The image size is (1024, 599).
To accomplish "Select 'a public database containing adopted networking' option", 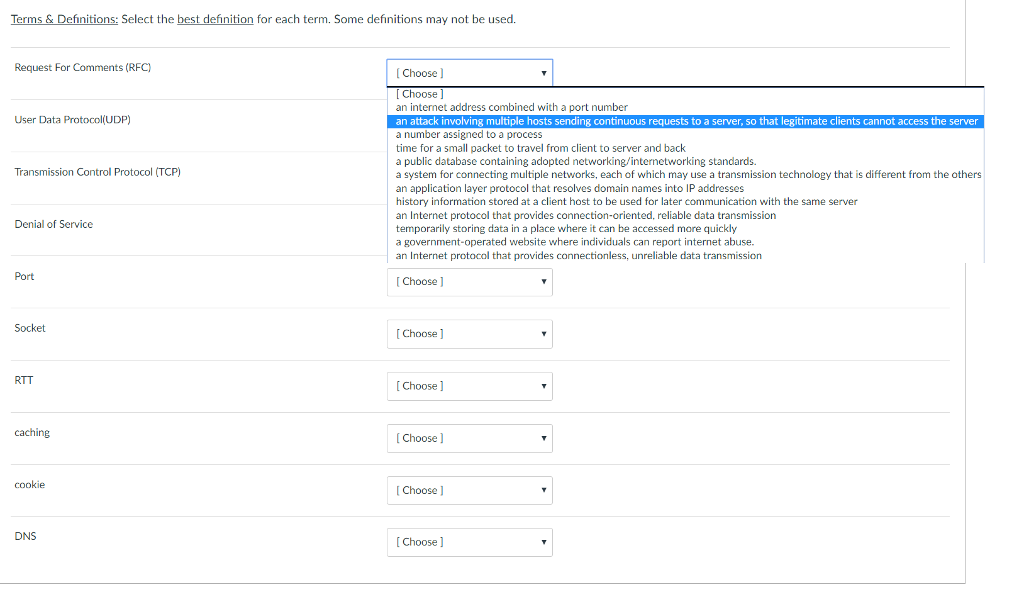I will coord(685,161).
